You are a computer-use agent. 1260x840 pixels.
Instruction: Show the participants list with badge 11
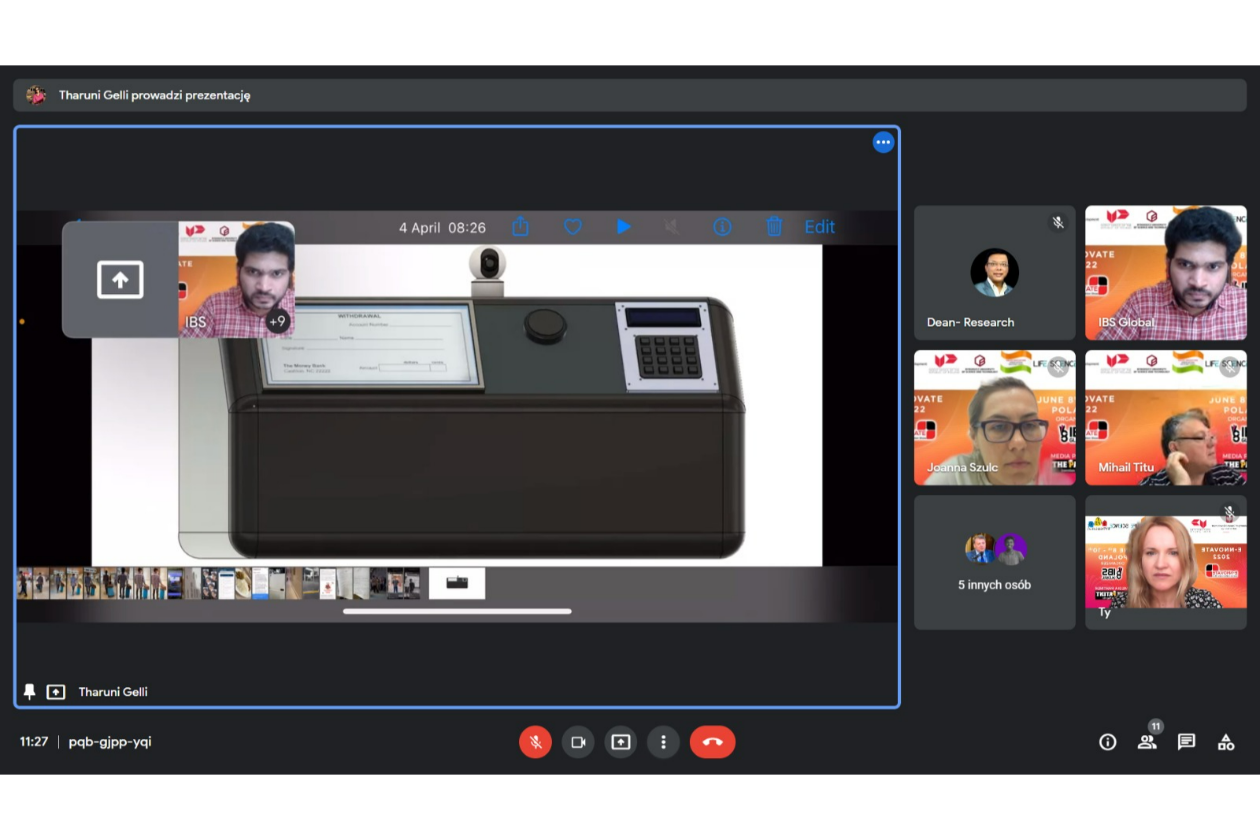point(1146,742)
